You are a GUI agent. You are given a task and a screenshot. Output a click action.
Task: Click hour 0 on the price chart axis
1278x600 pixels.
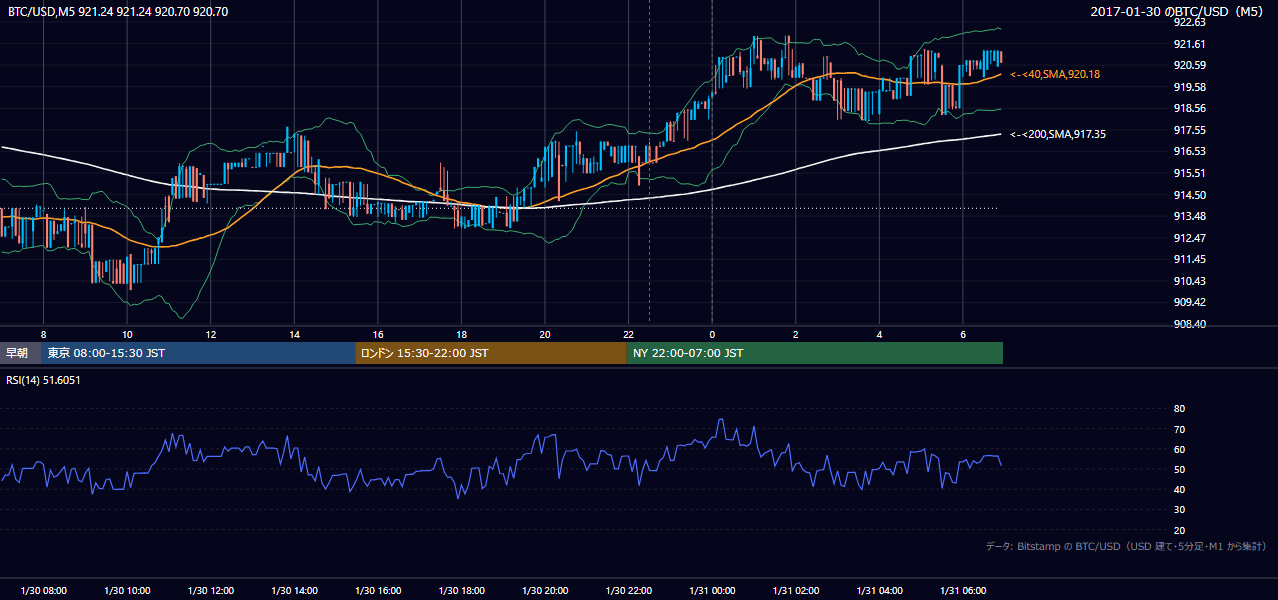[x=712, y=334]
